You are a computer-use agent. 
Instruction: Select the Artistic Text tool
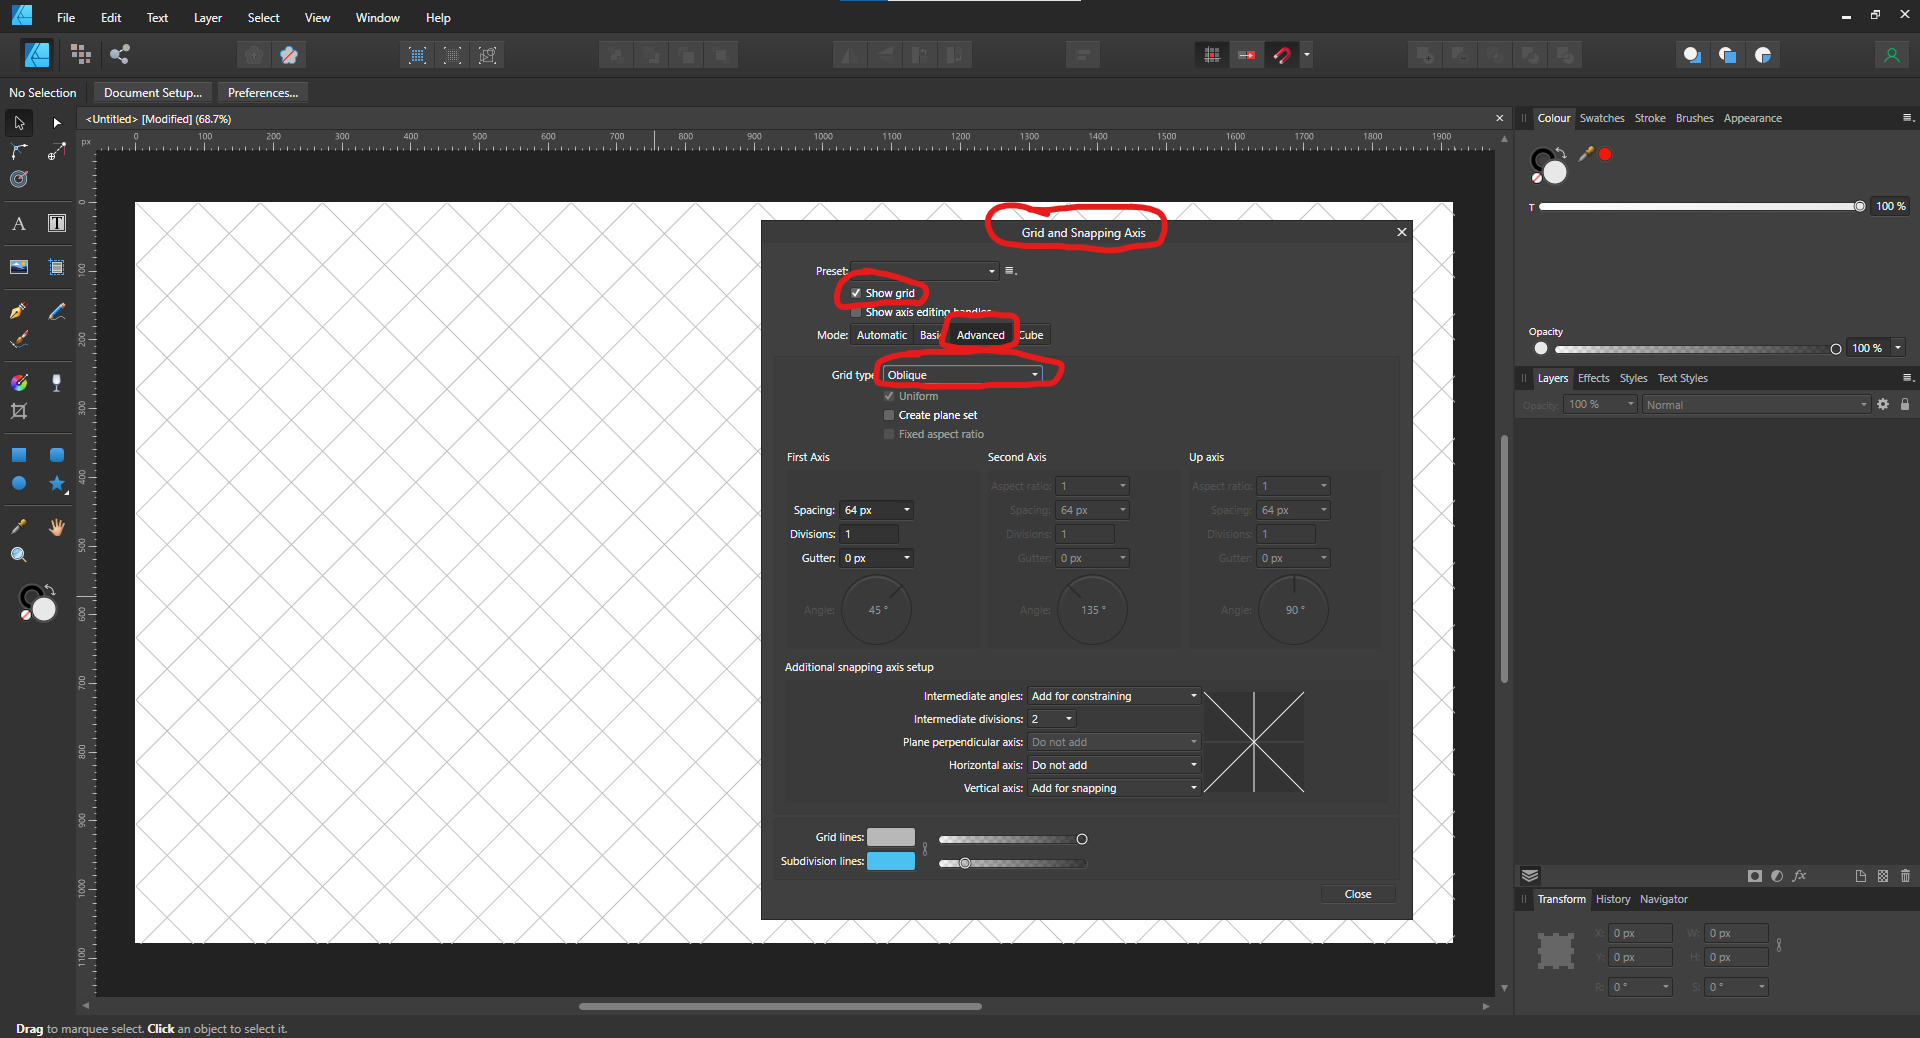(x=18, y=224)
